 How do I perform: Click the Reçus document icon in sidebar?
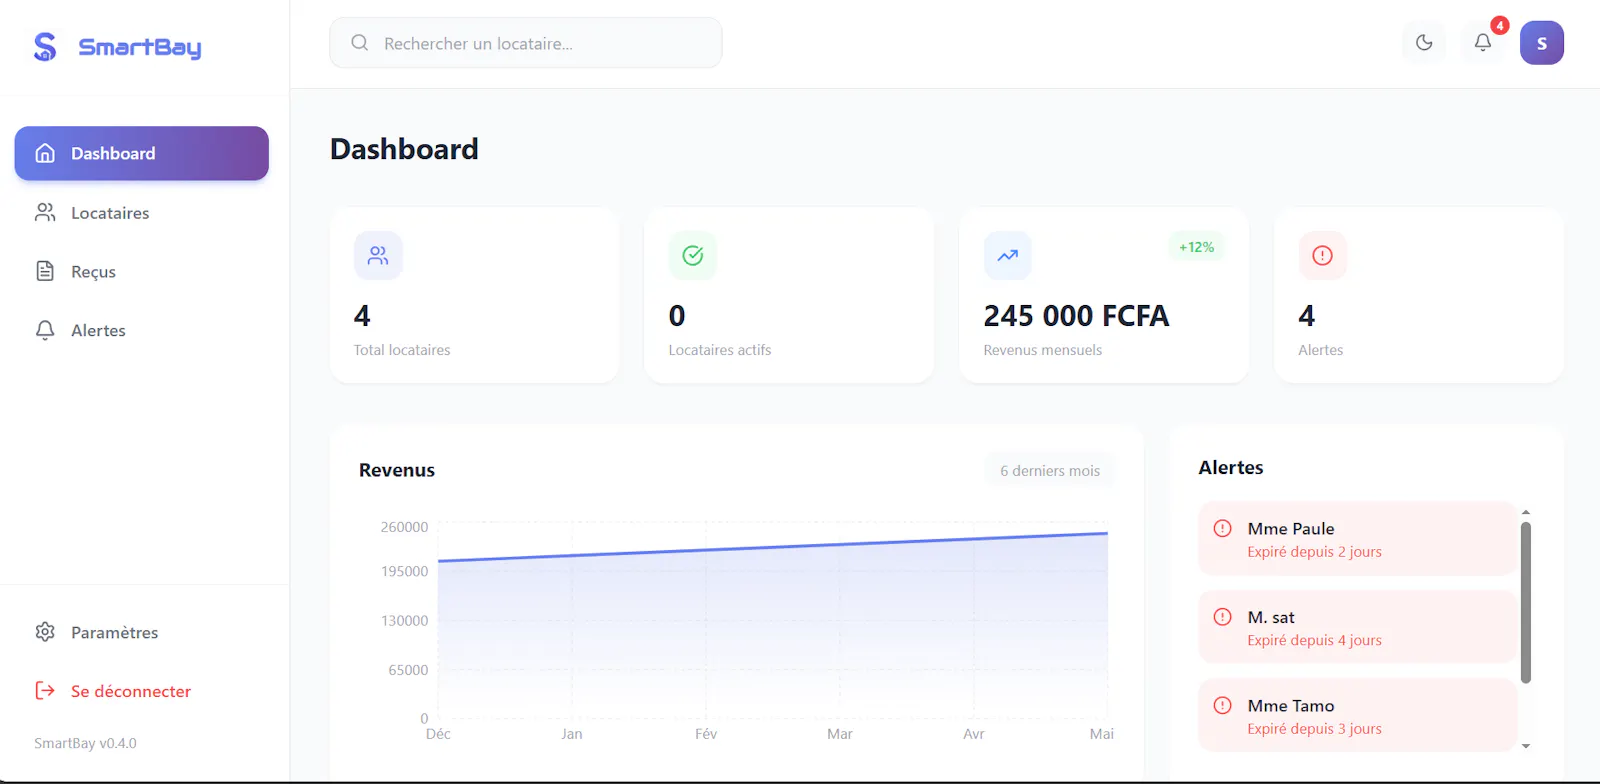pos(45,271)
